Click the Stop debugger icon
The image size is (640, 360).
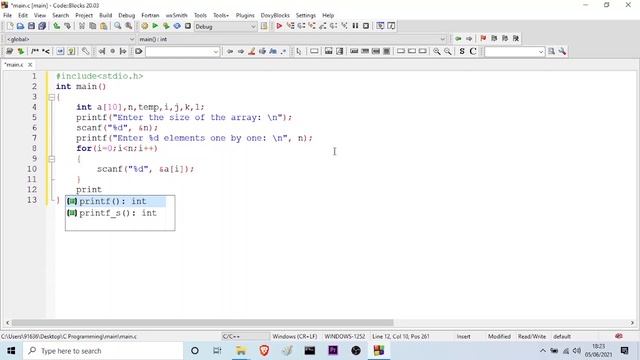(366, 26)
